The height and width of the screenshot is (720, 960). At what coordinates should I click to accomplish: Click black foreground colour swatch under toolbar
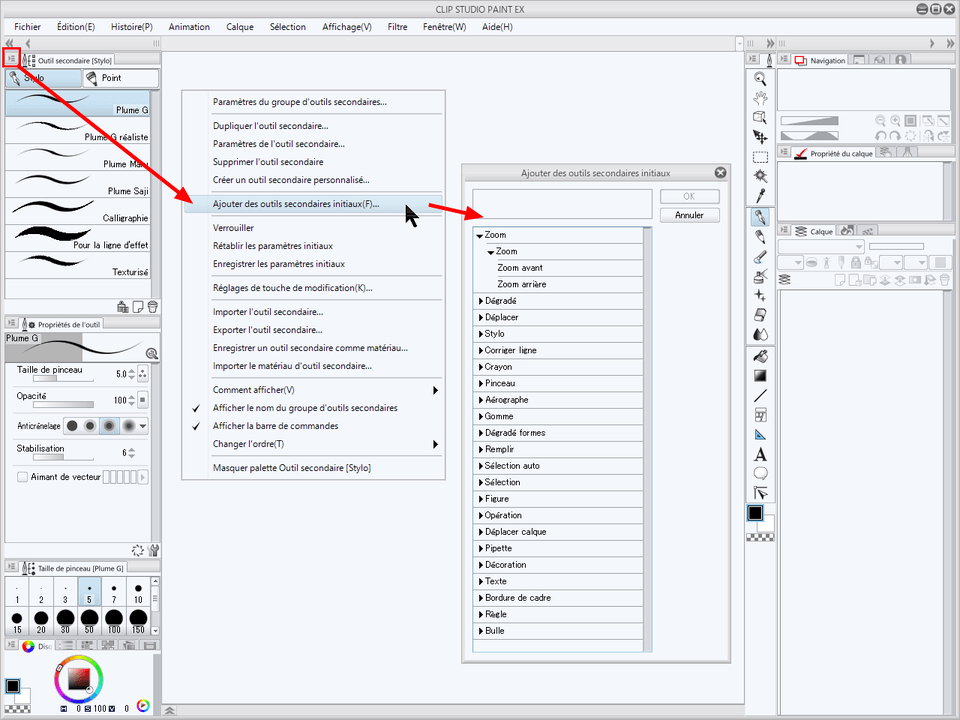[755, 513]
